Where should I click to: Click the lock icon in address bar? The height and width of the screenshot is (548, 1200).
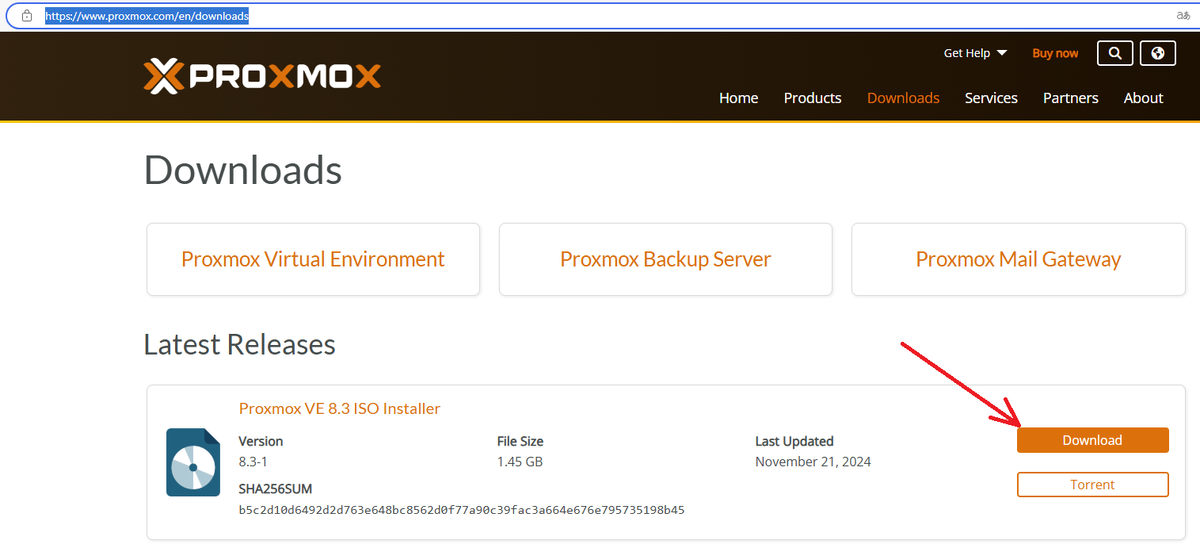27,16
